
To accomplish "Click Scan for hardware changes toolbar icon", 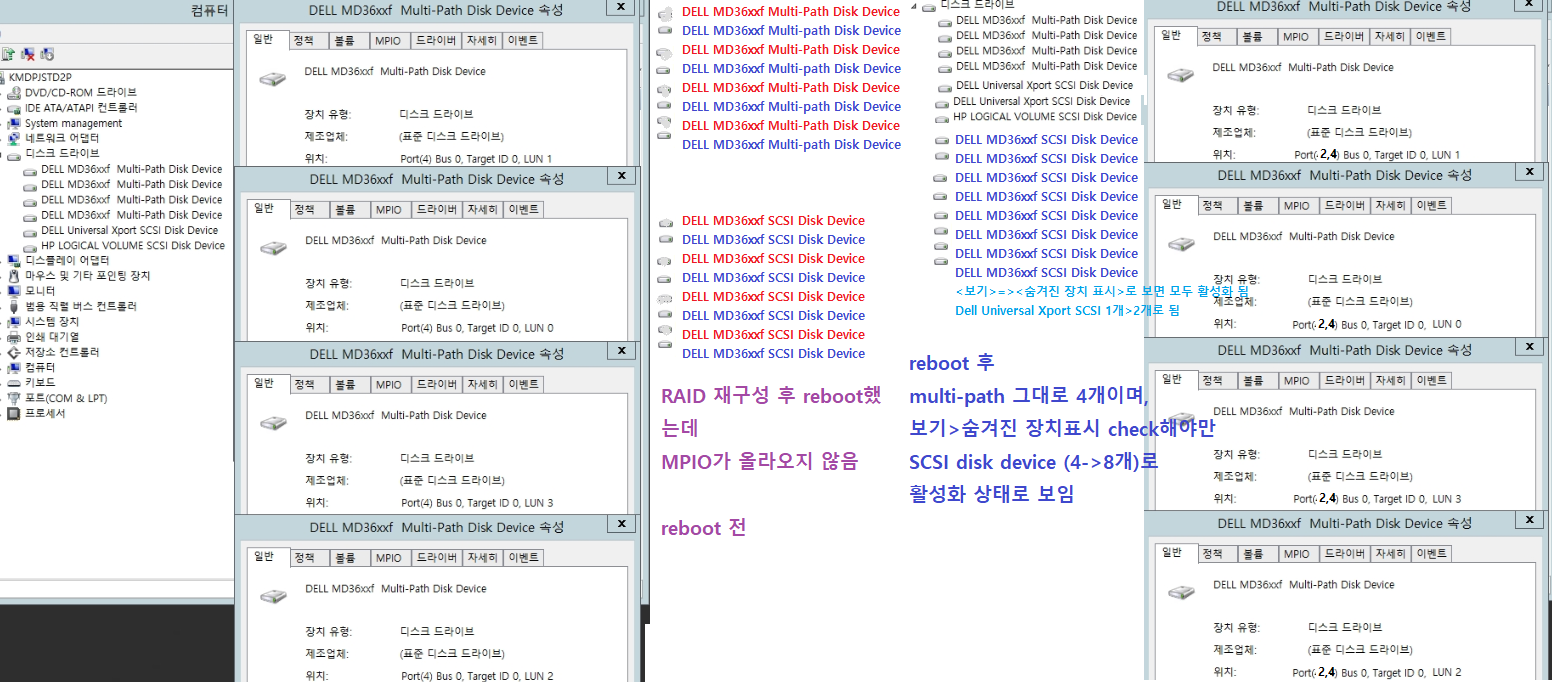I will 47,54.
